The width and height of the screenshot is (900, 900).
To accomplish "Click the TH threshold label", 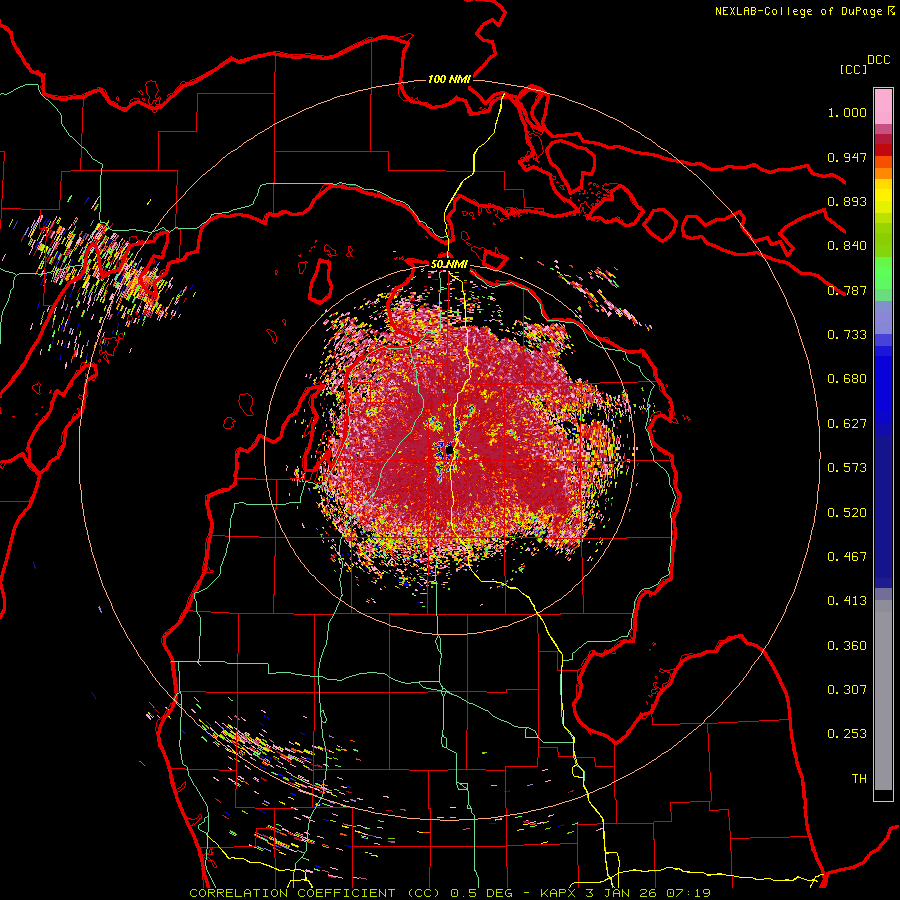I will 859,779.
